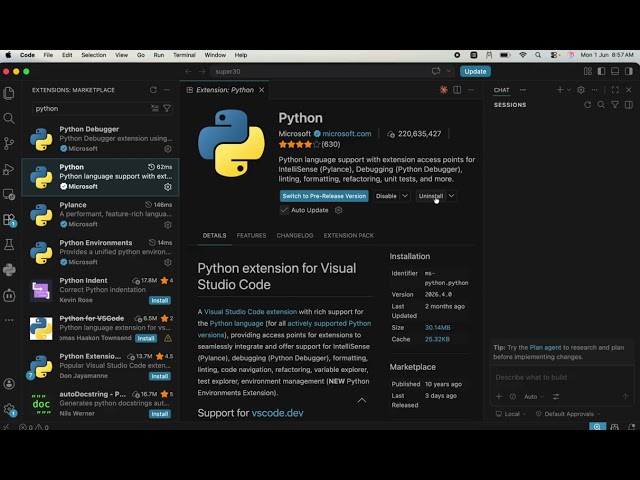Screen dimensions: 640x480
Task: Open Disable button dropdown arrow
Action: coord(405,196)
